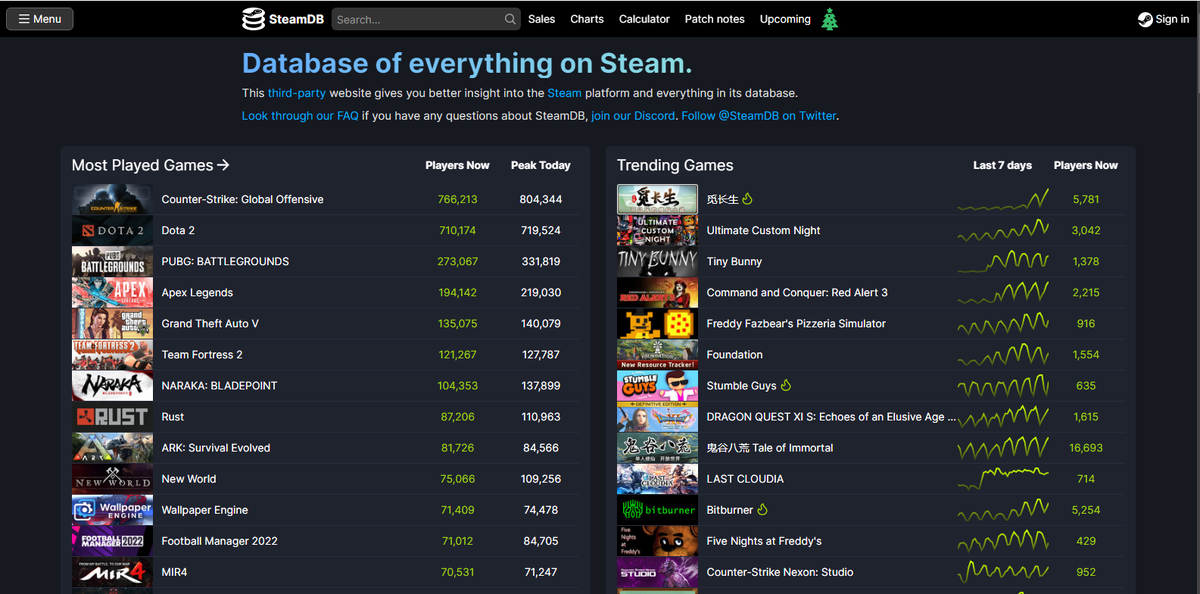Click the Counter-Strike Nexon: Studio thumbnail

coord(657,572)
